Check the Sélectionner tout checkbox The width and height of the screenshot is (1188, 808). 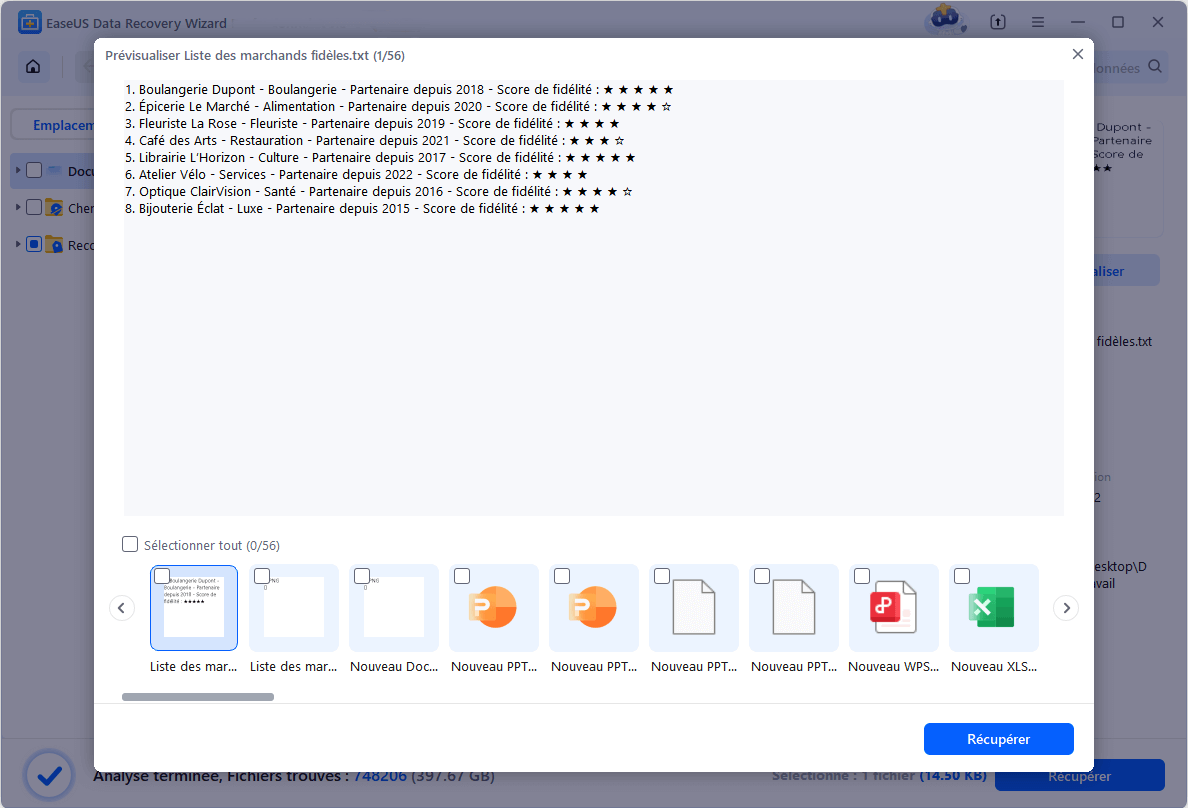[x=130, y=545]
